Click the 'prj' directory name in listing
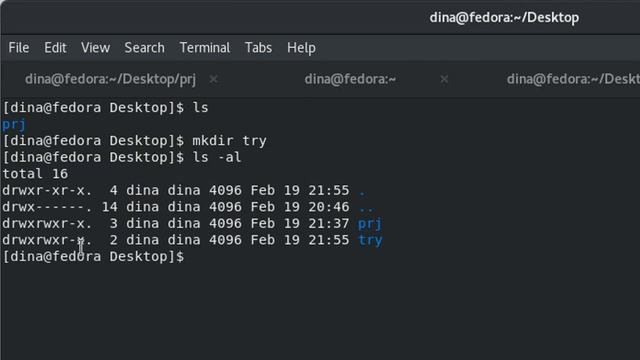 tap(369, 224)
